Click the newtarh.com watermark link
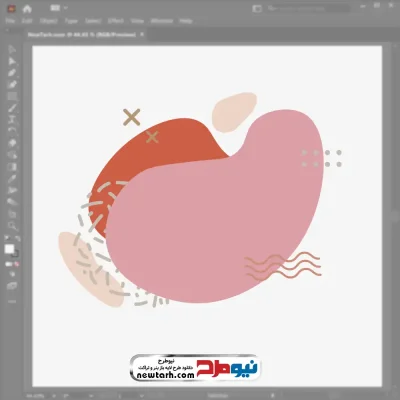The width and height of the screenshot is (400, 400). tap(166, 375)
